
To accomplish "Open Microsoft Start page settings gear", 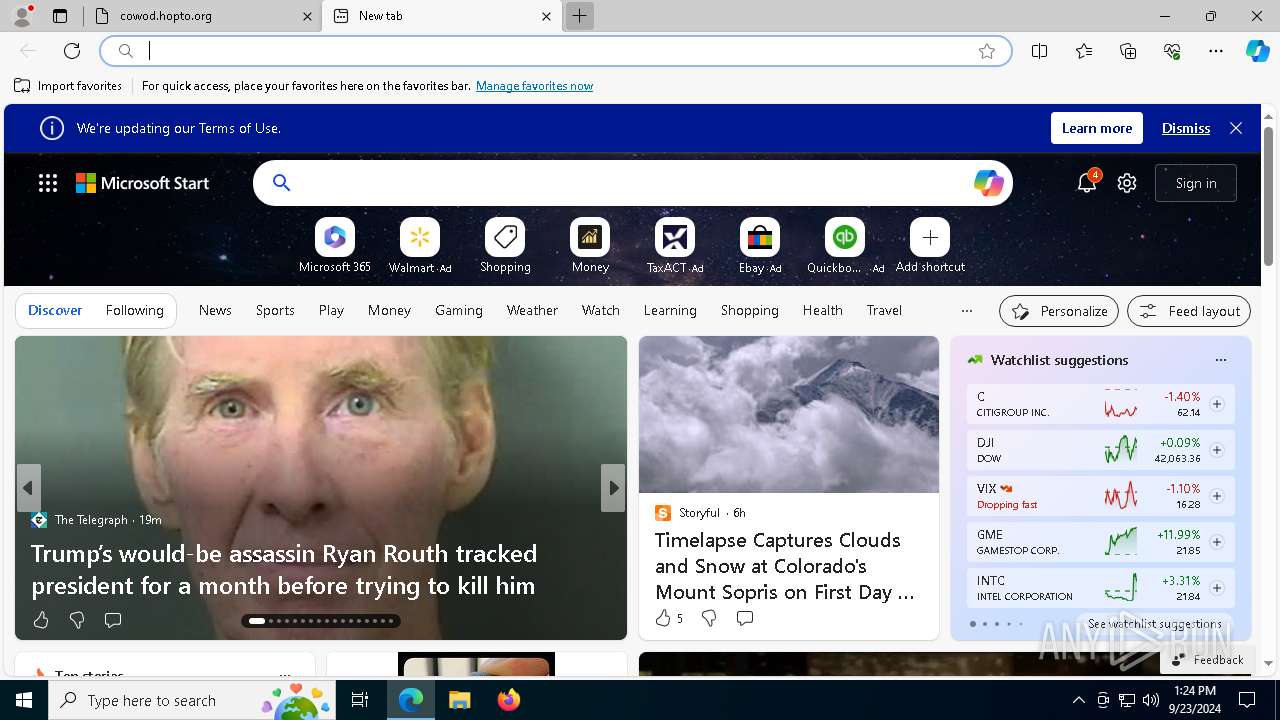I will tap(1127, 183).
